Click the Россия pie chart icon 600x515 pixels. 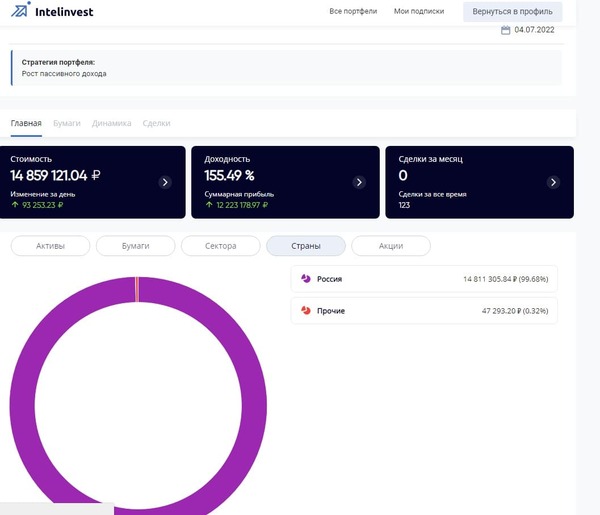click(x=305, y=279)
